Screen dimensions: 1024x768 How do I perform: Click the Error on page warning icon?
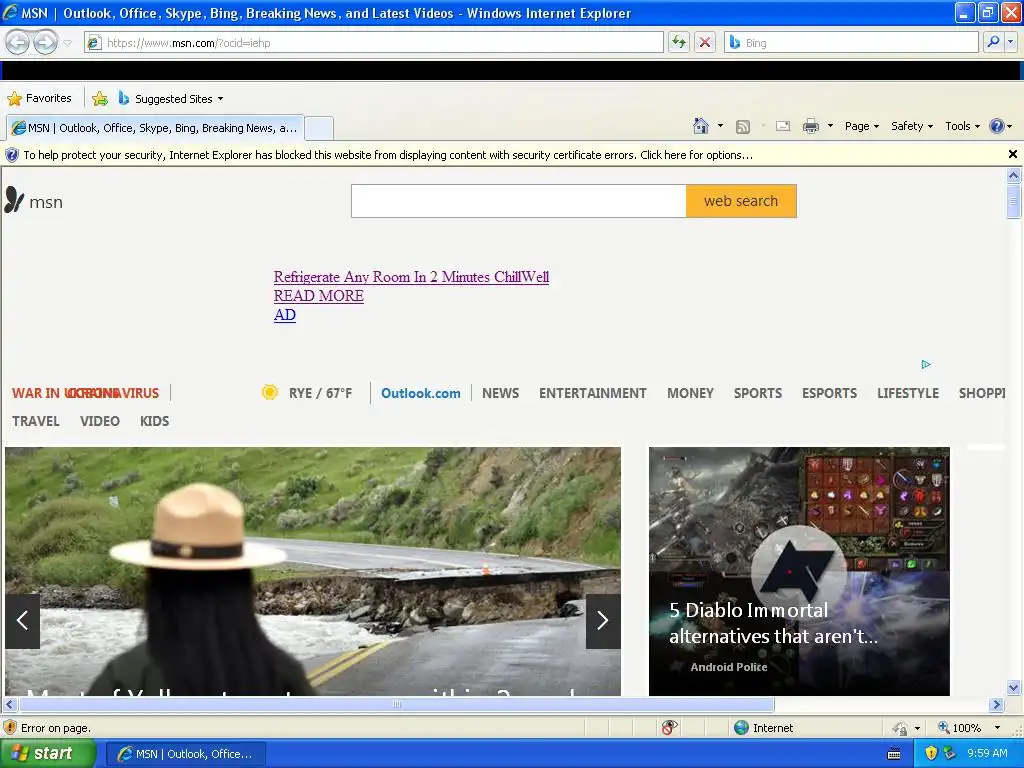[x=10, y=728]
